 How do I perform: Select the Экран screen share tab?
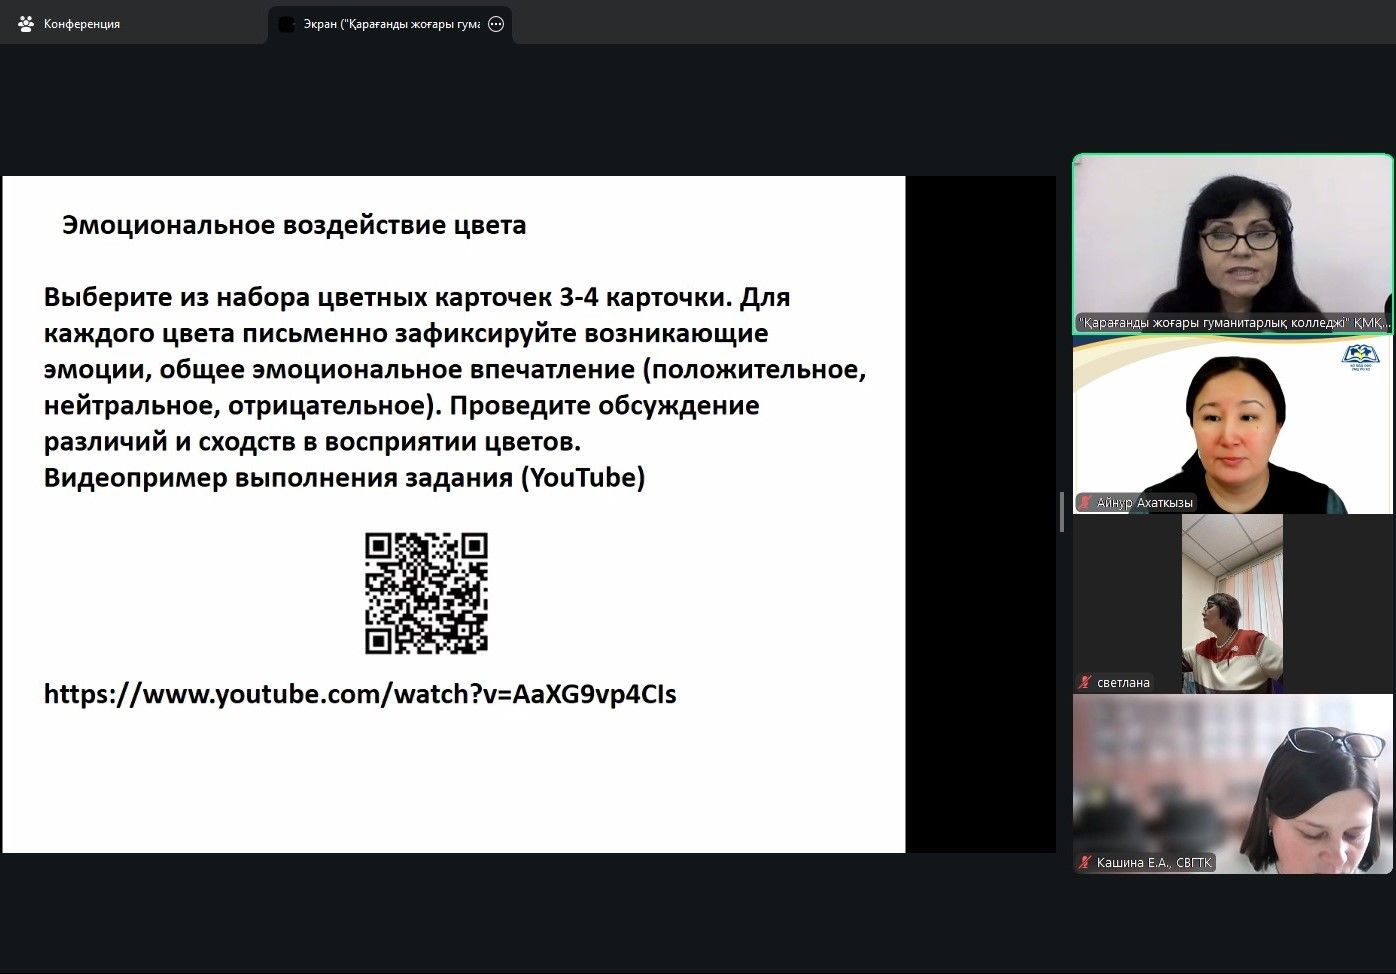[390, 24]
